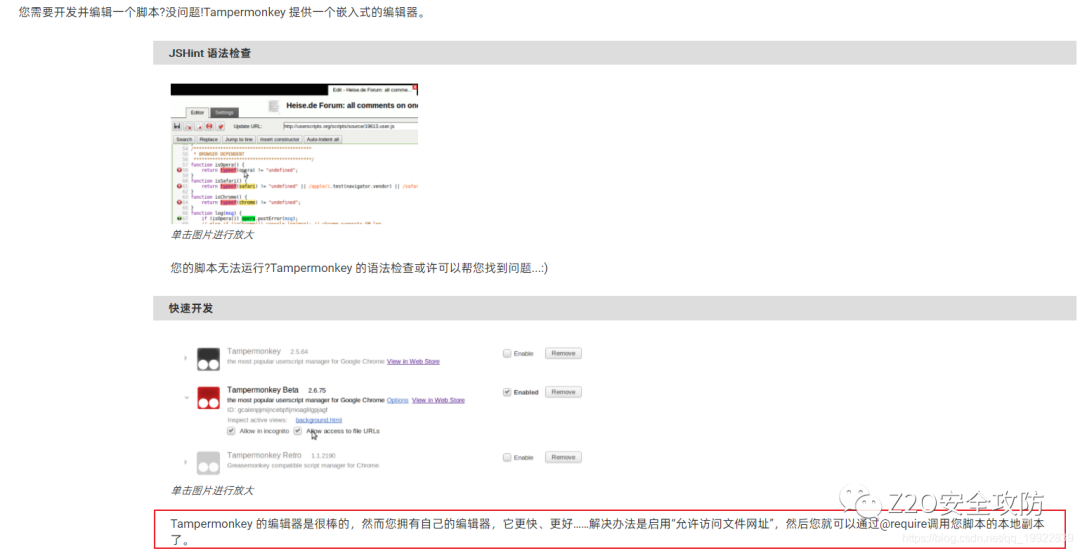Screen dimensions: 1080x551
Task: Open View in Web Store link for Tampermonkey 2.5.64
Action: 413,362
